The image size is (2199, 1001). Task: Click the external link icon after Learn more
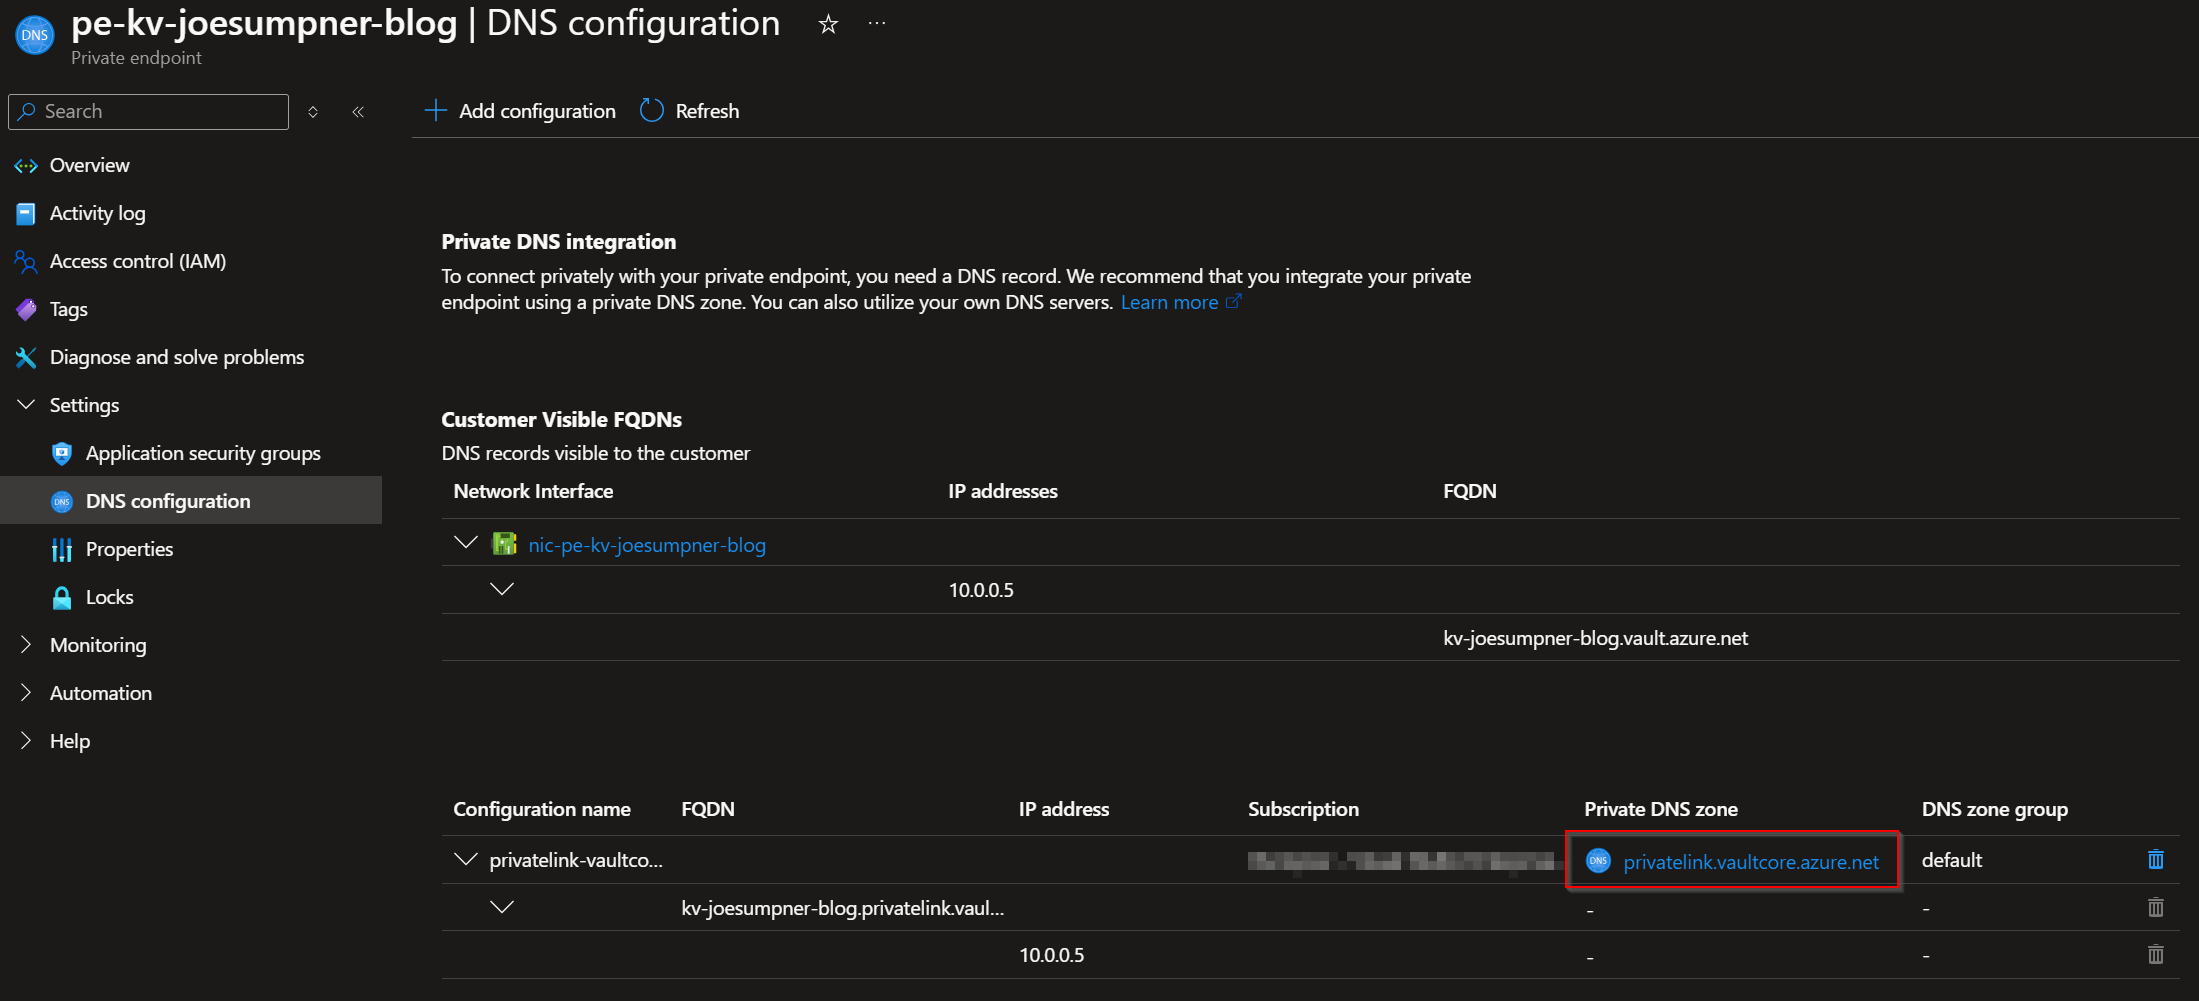pyautogui.click(x=1234, y=301)
